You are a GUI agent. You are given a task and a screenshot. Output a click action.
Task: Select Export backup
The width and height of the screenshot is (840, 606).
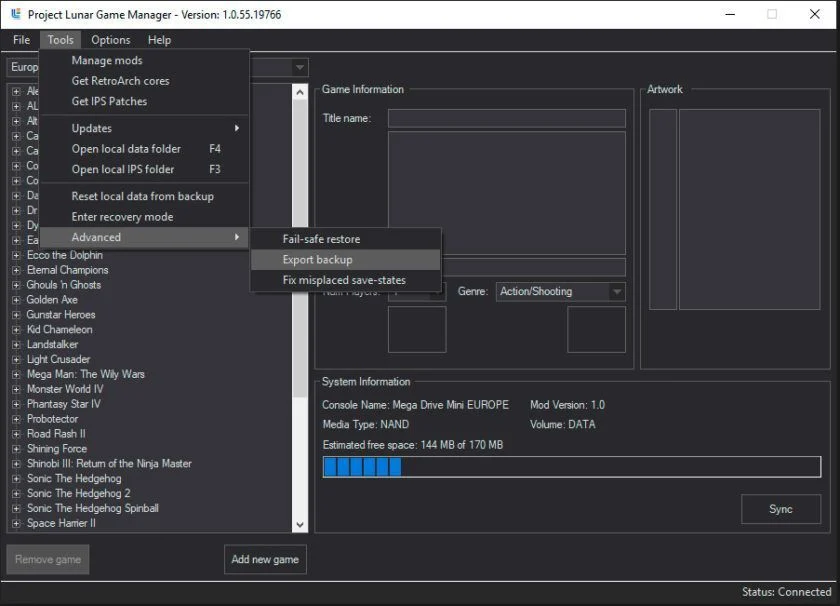click(x=346, y=260)
